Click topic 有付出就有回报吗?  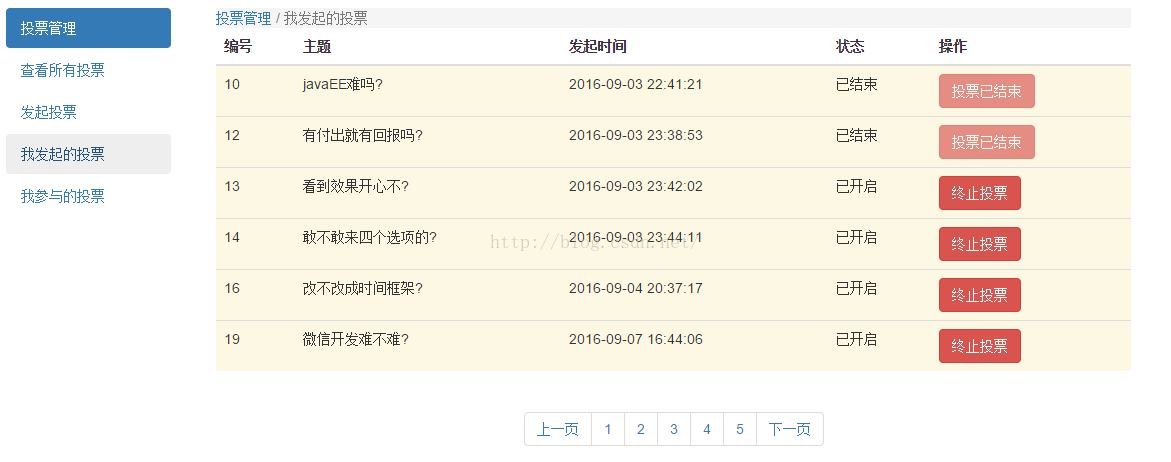point(363,135)
